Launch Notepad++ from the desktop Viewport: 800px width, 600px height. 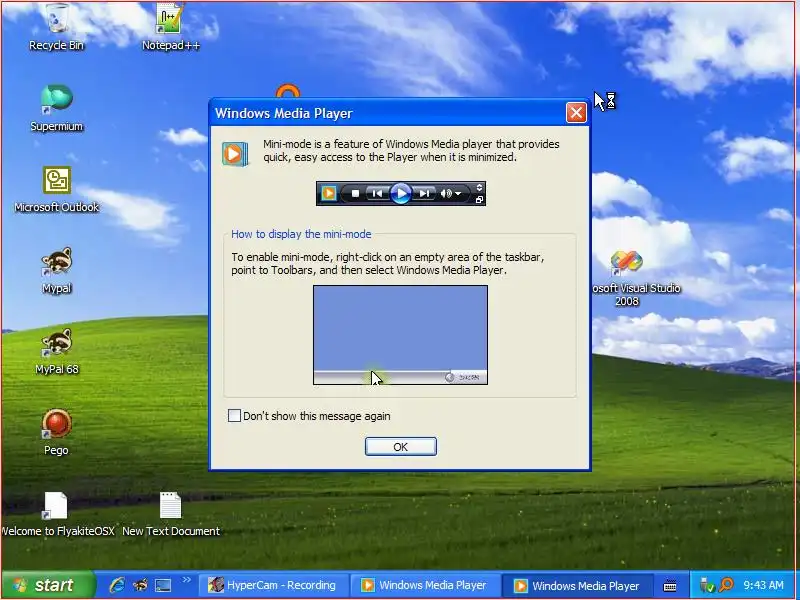[170, 27]
